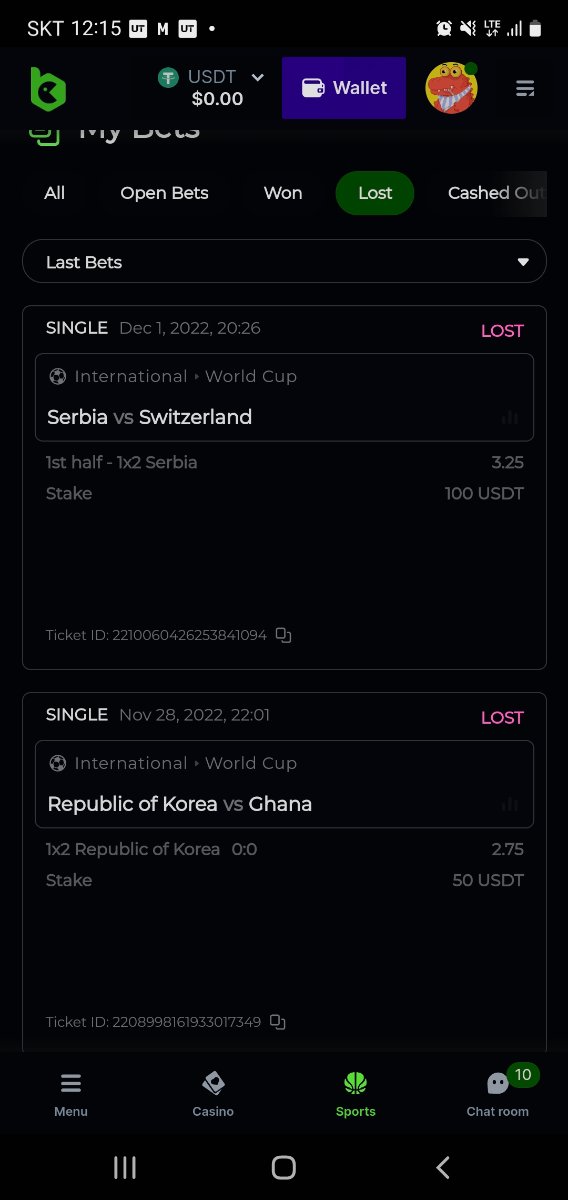Open the dinosaur profile avatar
The image size is (568, 1200).
coord(451,88)
